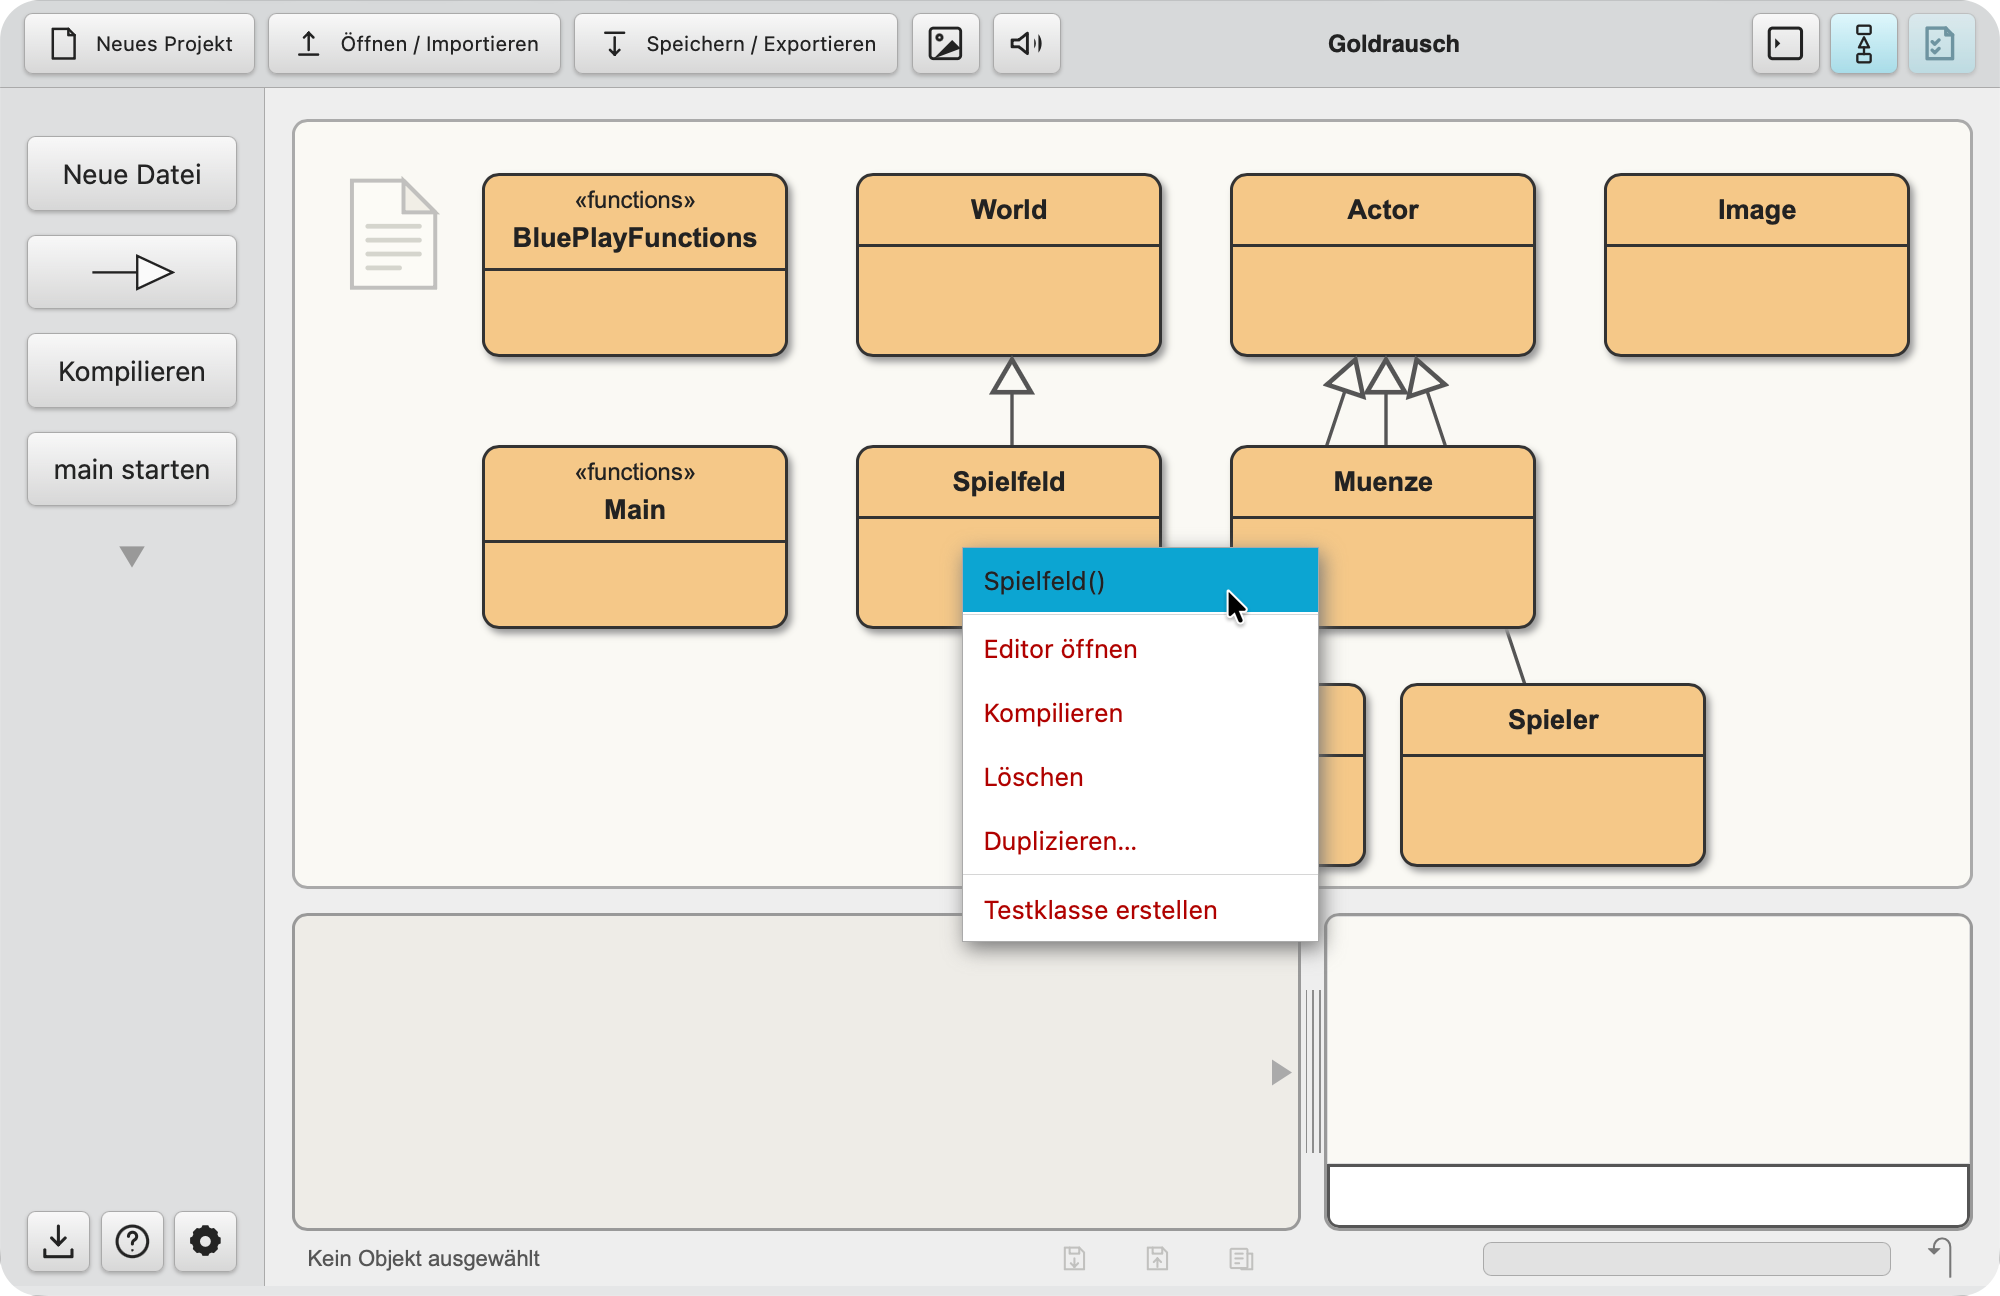2000x1296 pixels.
Task: Toggle the test checklist view button
Action: (1941, 44)
